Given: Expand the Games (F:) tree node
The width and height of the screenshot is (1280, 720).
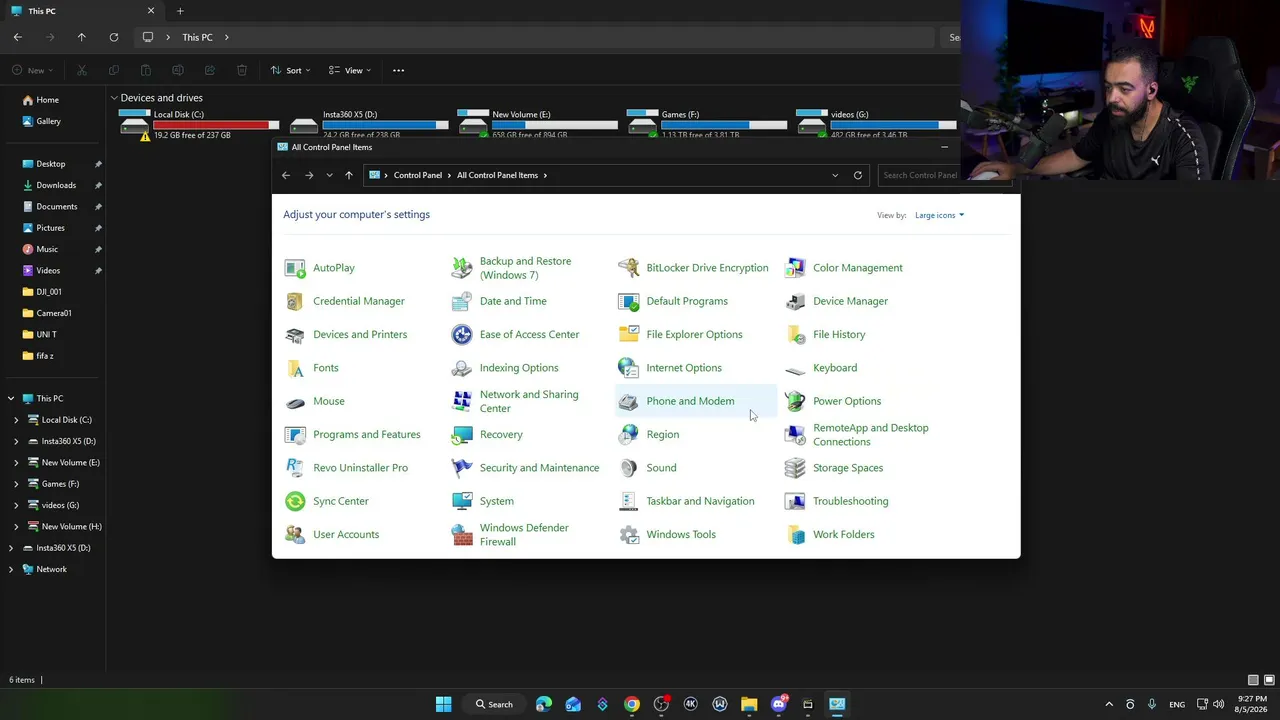Looking at the screenshot, I should (x=16, y=484).
